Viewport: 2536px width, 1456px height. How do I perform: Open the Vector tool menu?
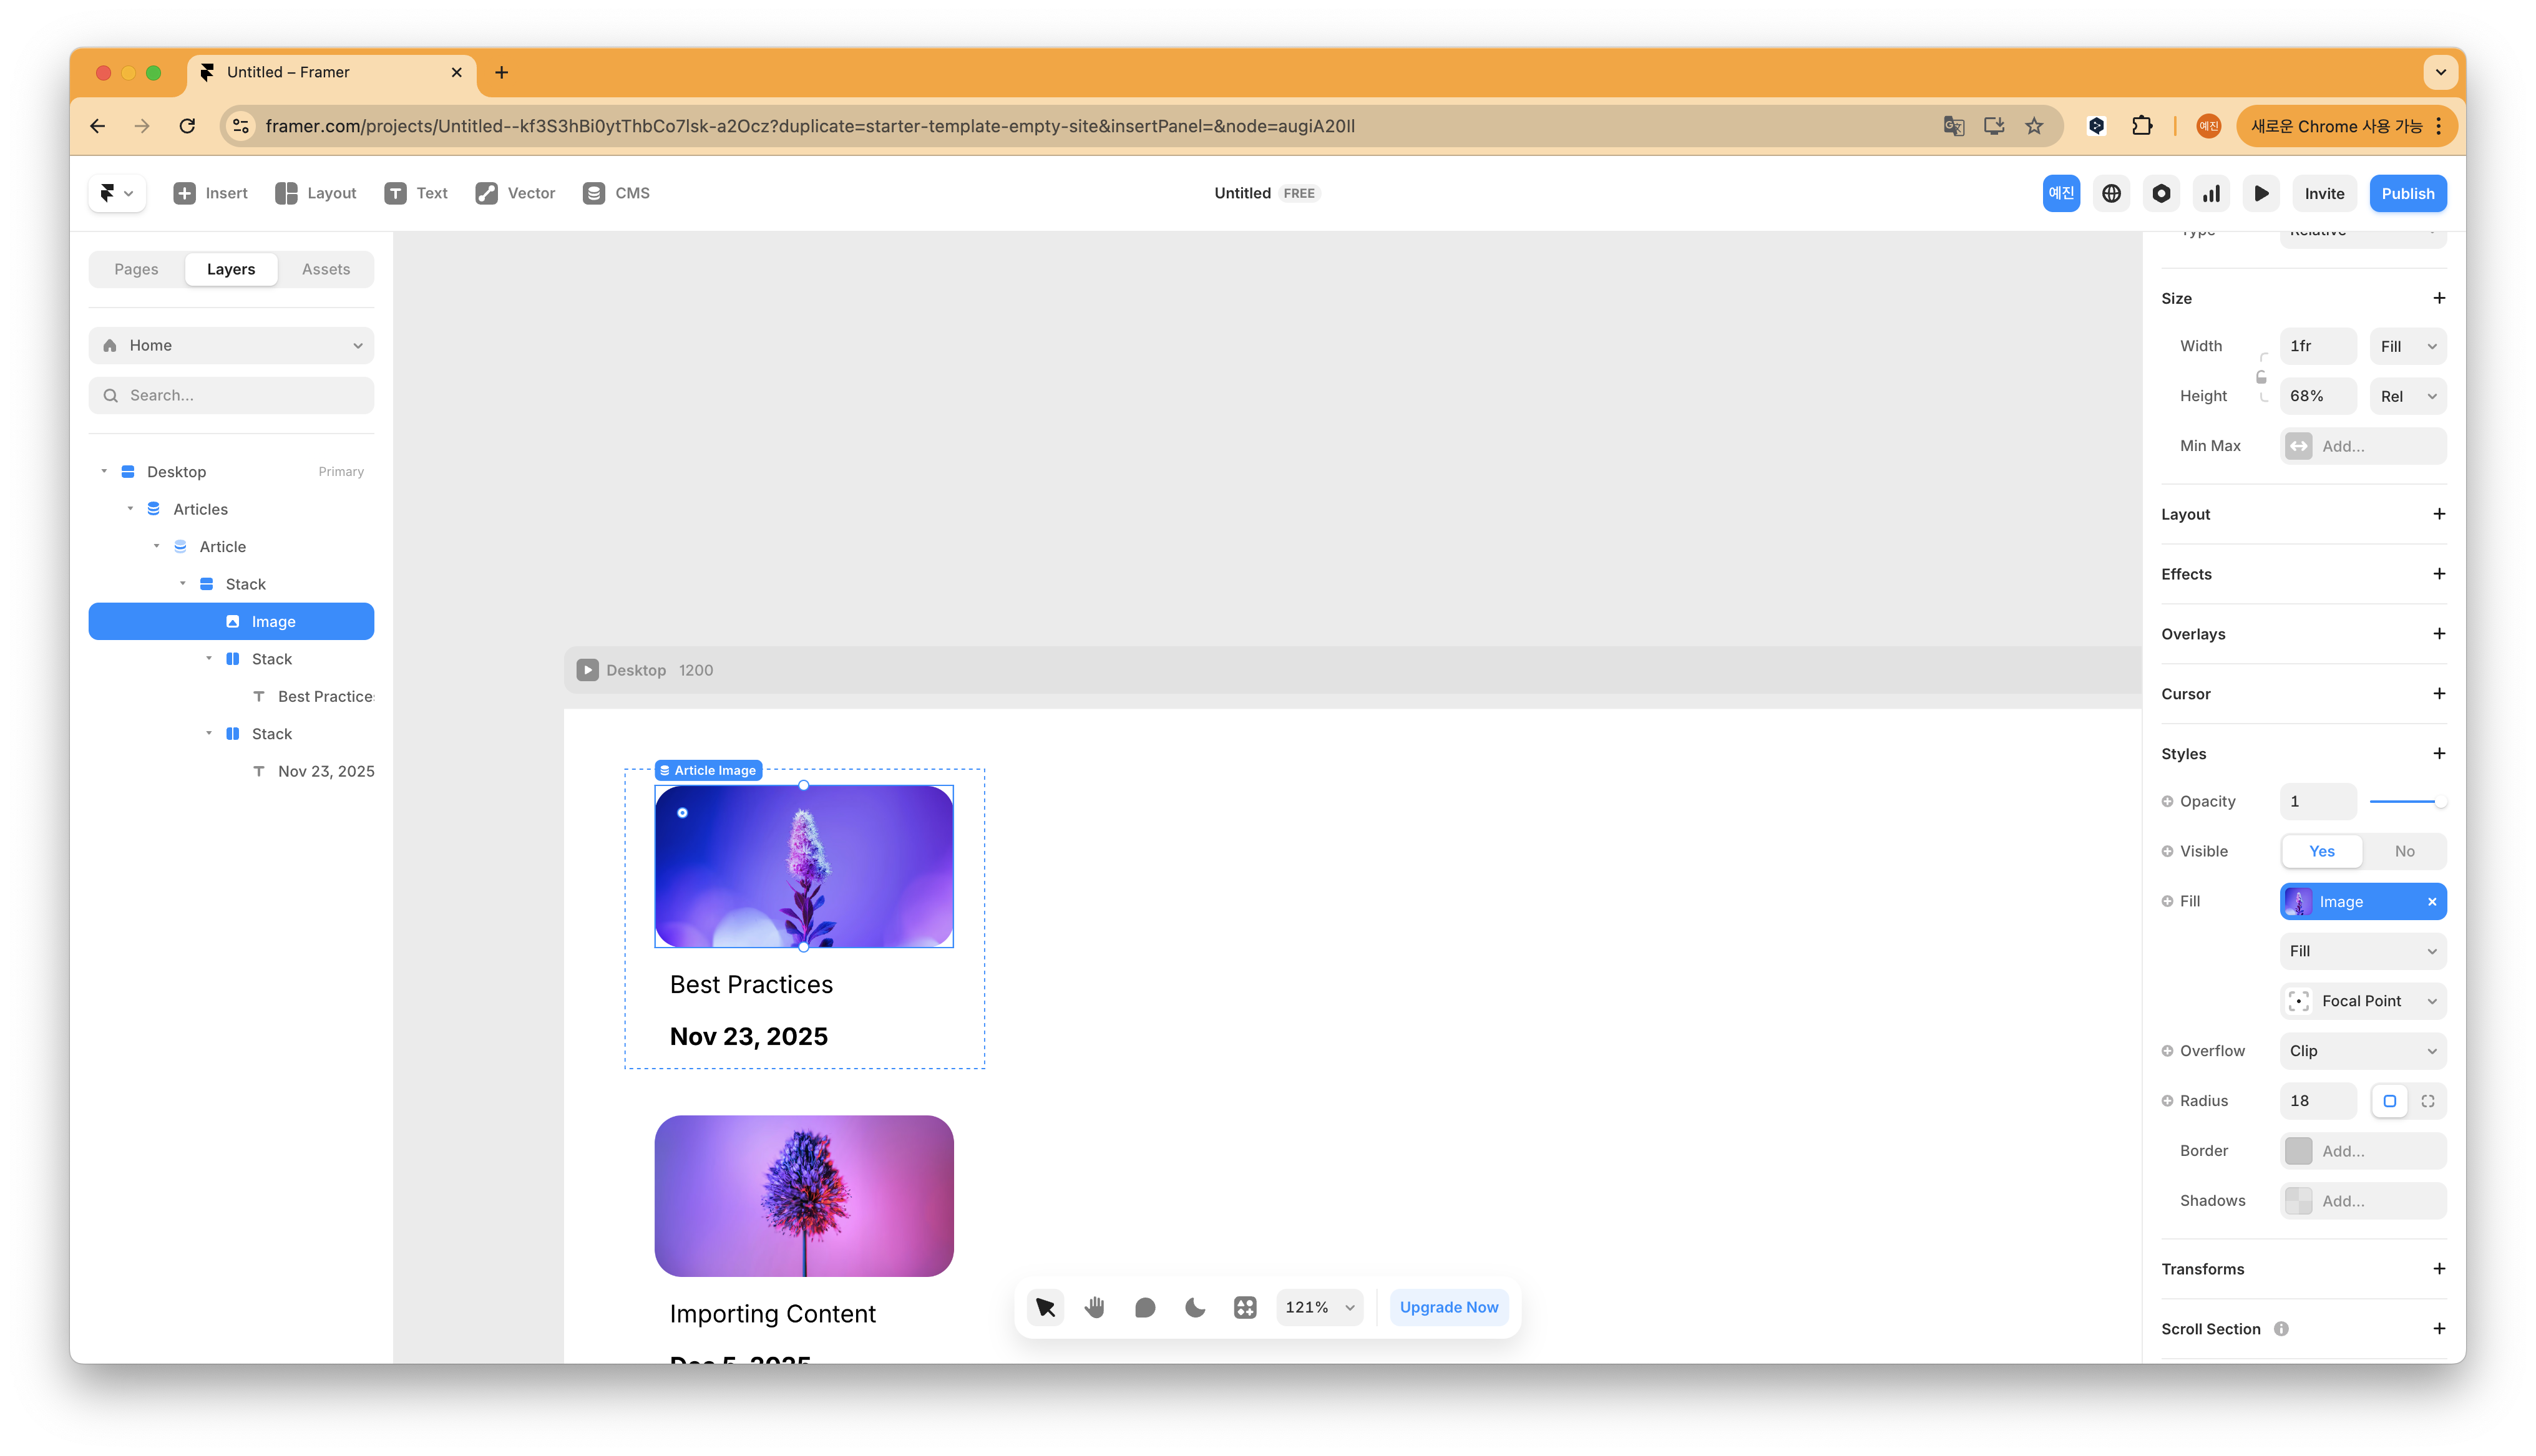point(515,193)
